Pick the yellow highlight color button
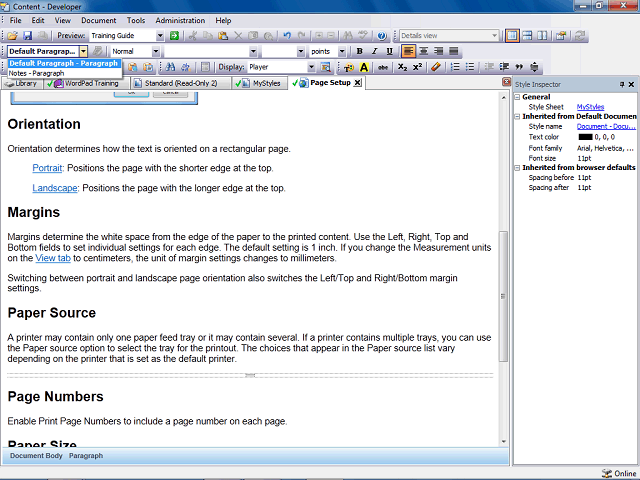Image resolution: width=640 pixels, height=480 pixels. [364, 67]
